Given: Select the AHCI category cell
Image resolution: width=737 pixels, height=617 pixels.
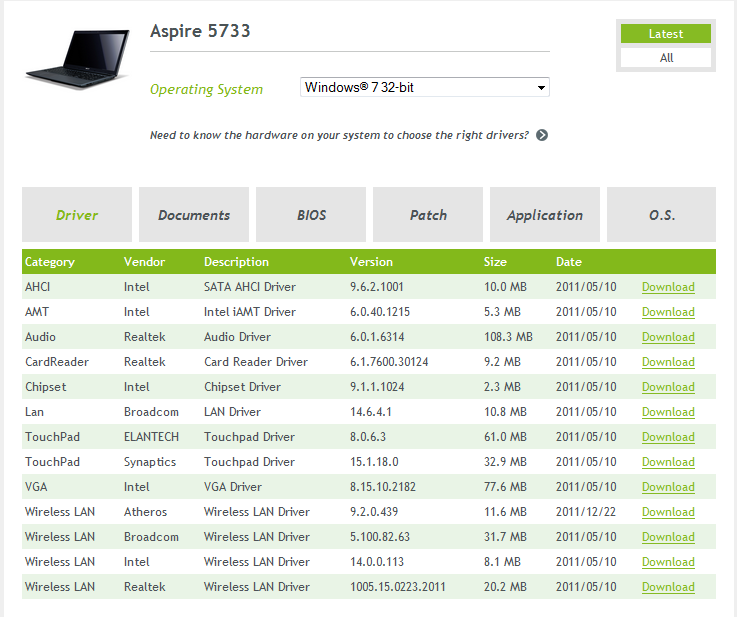Looking at the screenshot, I should (37, 287).
